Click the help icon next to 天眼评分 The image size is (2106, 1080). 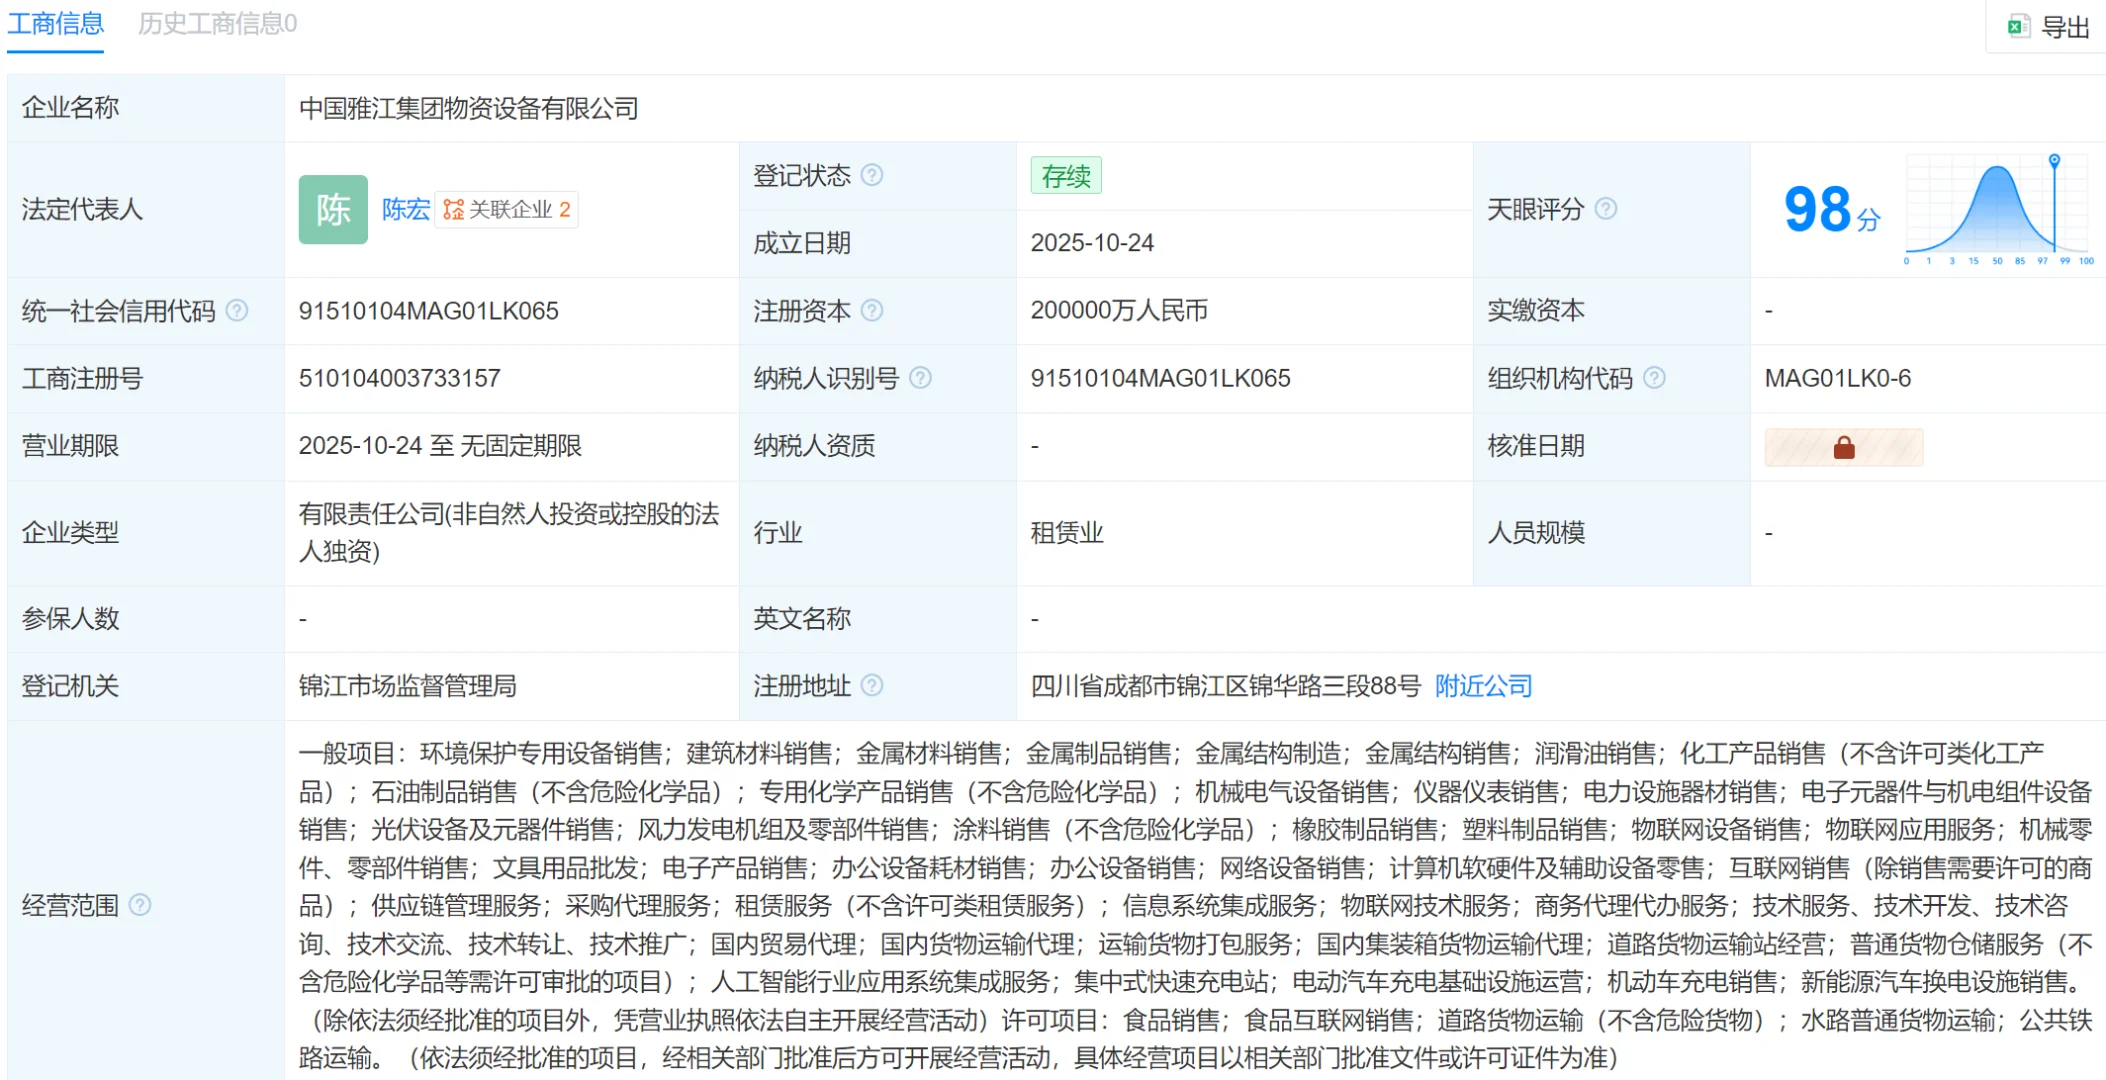(1607, 209)
